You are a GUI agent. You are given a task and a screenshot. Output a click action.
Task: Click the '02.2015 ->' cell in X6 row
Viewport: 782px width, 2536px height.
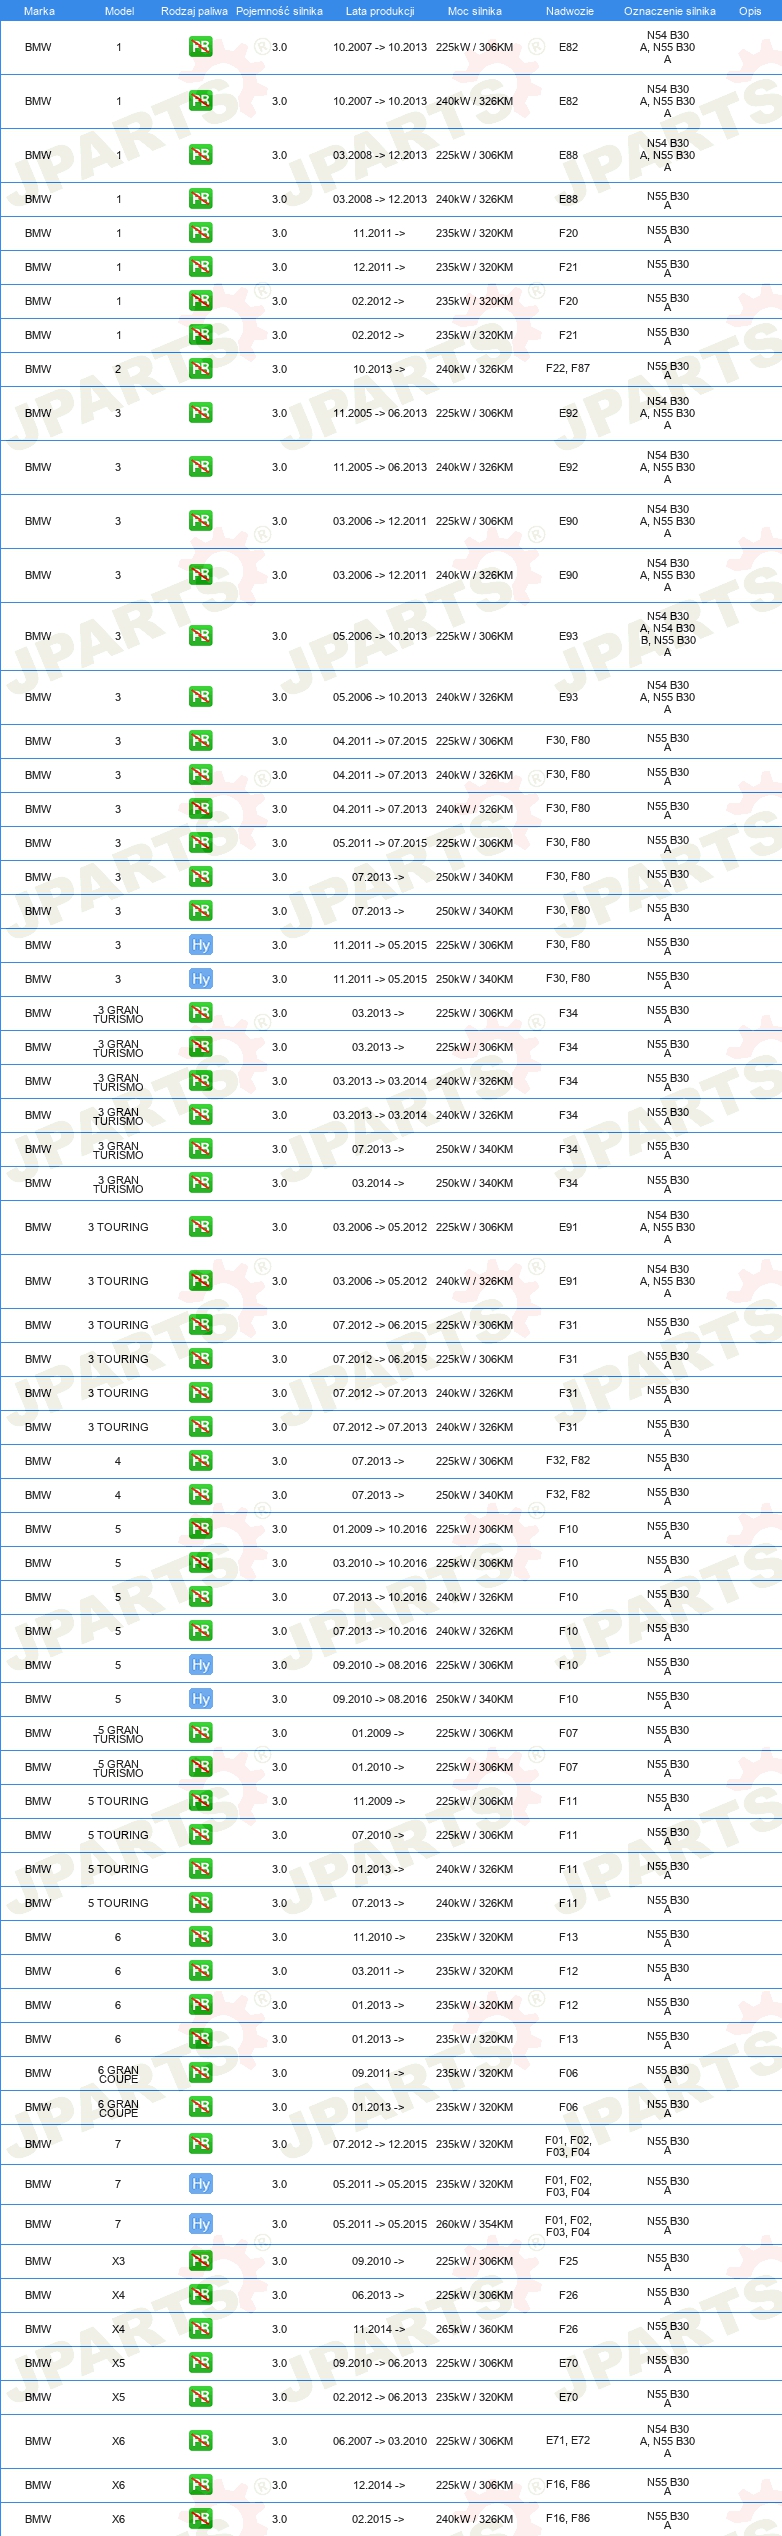click(x=378, y=2519)
